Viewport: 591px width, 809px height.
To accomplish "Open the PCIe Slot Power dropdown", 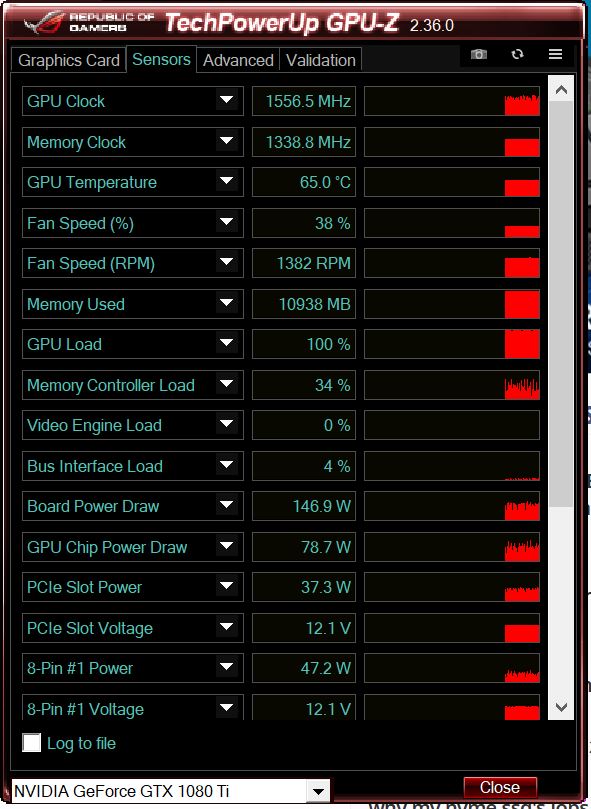I will point(227,587).
